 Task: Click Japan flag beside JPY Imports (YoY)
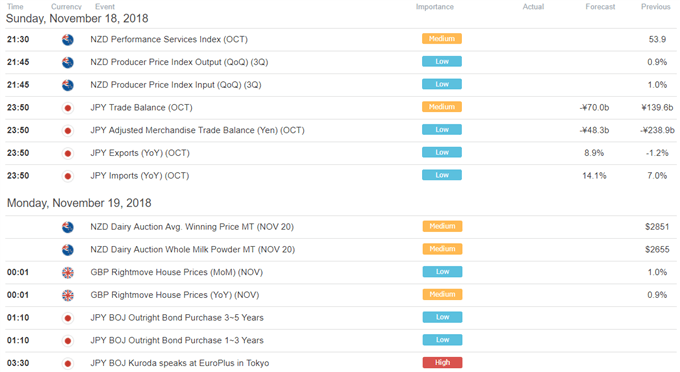(x=68, y=176)
